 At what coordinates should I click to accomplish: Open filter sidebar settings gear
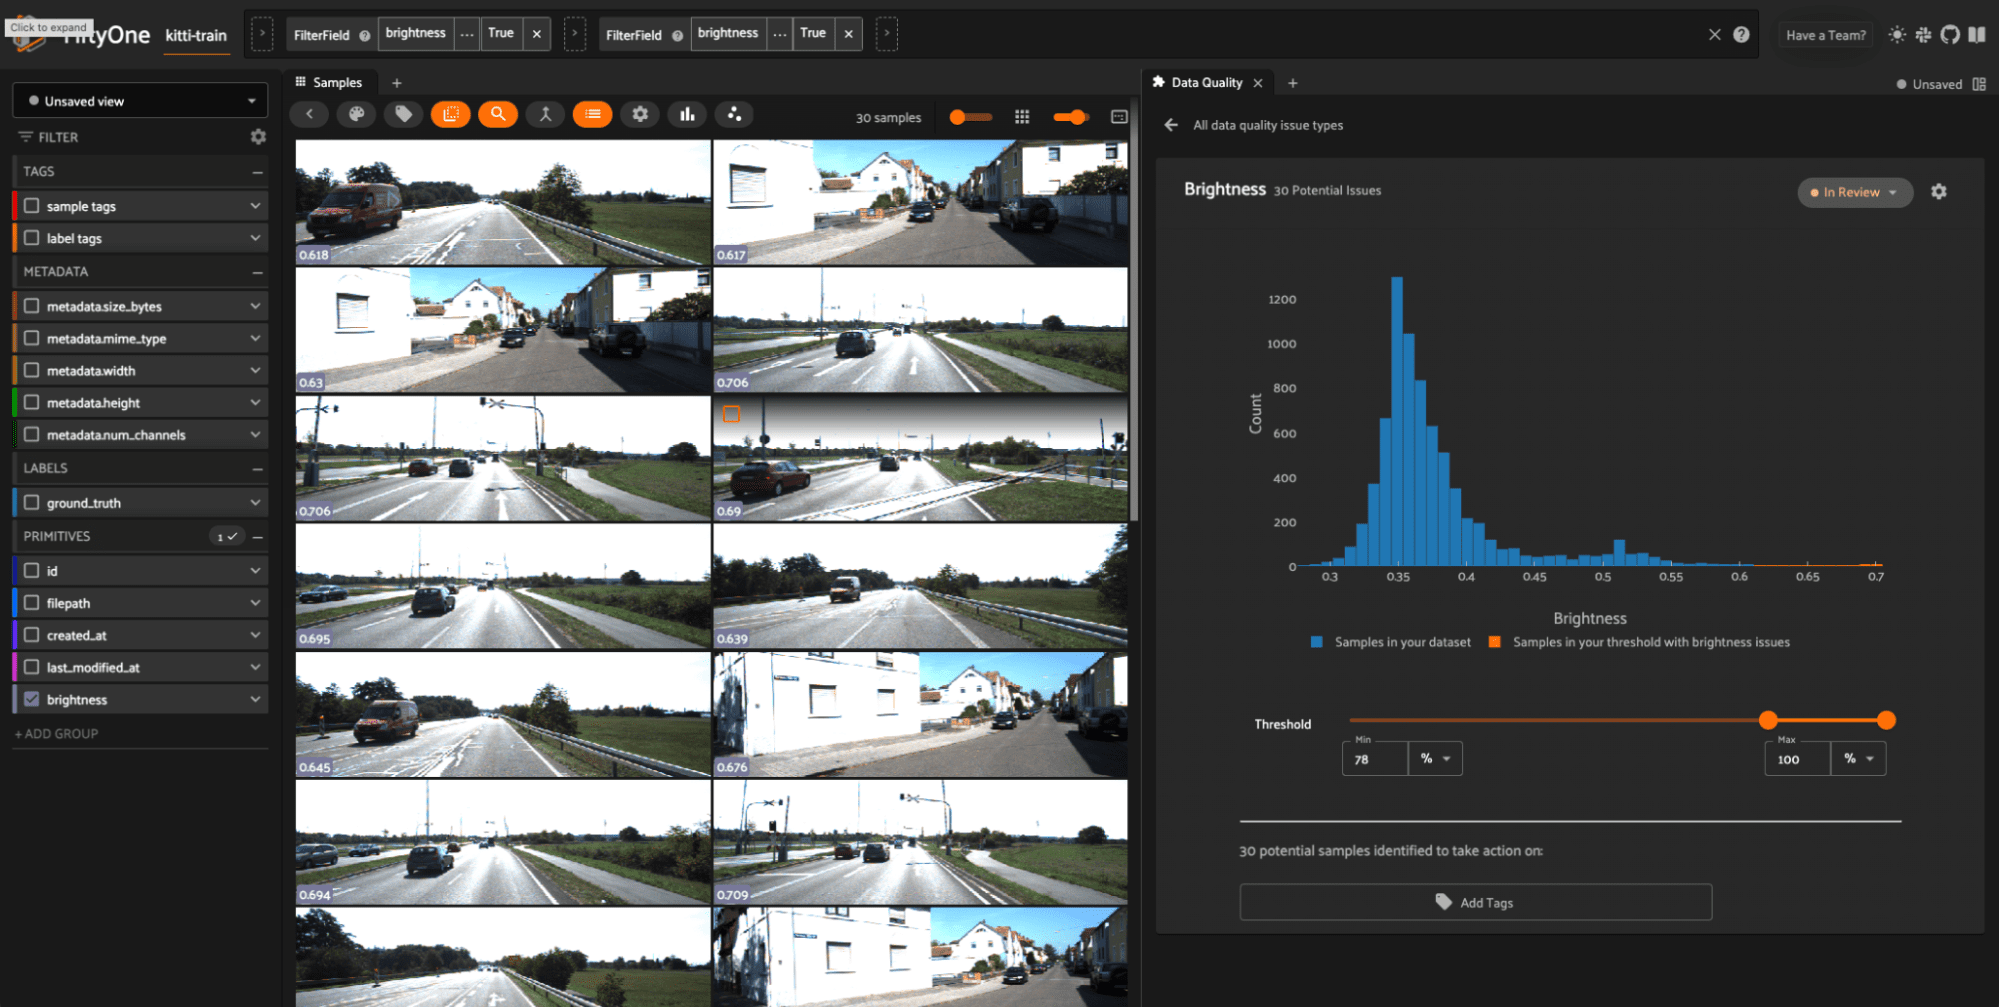(258, 137)
